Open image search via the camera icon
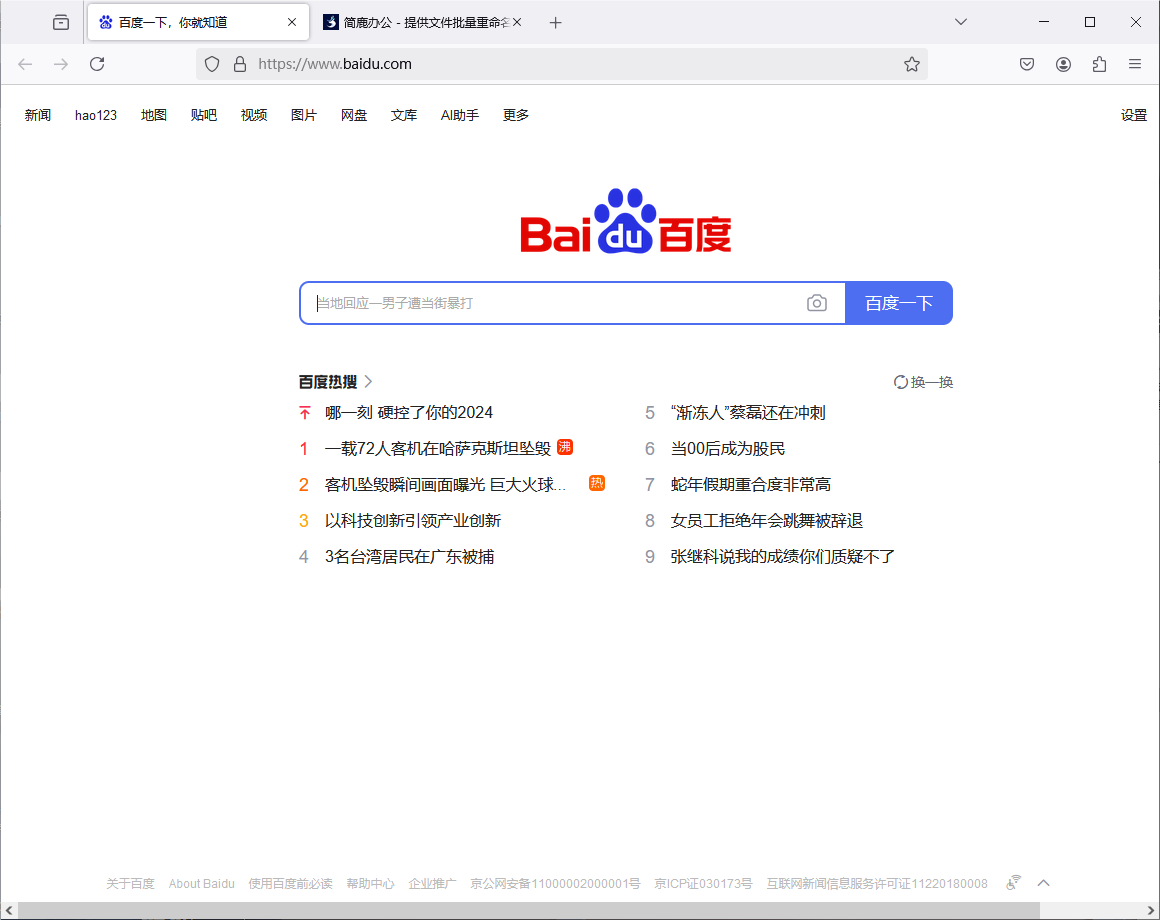The width and height of the screenshot is (1160, 920). pyautogui.click(x=817, y=303)
